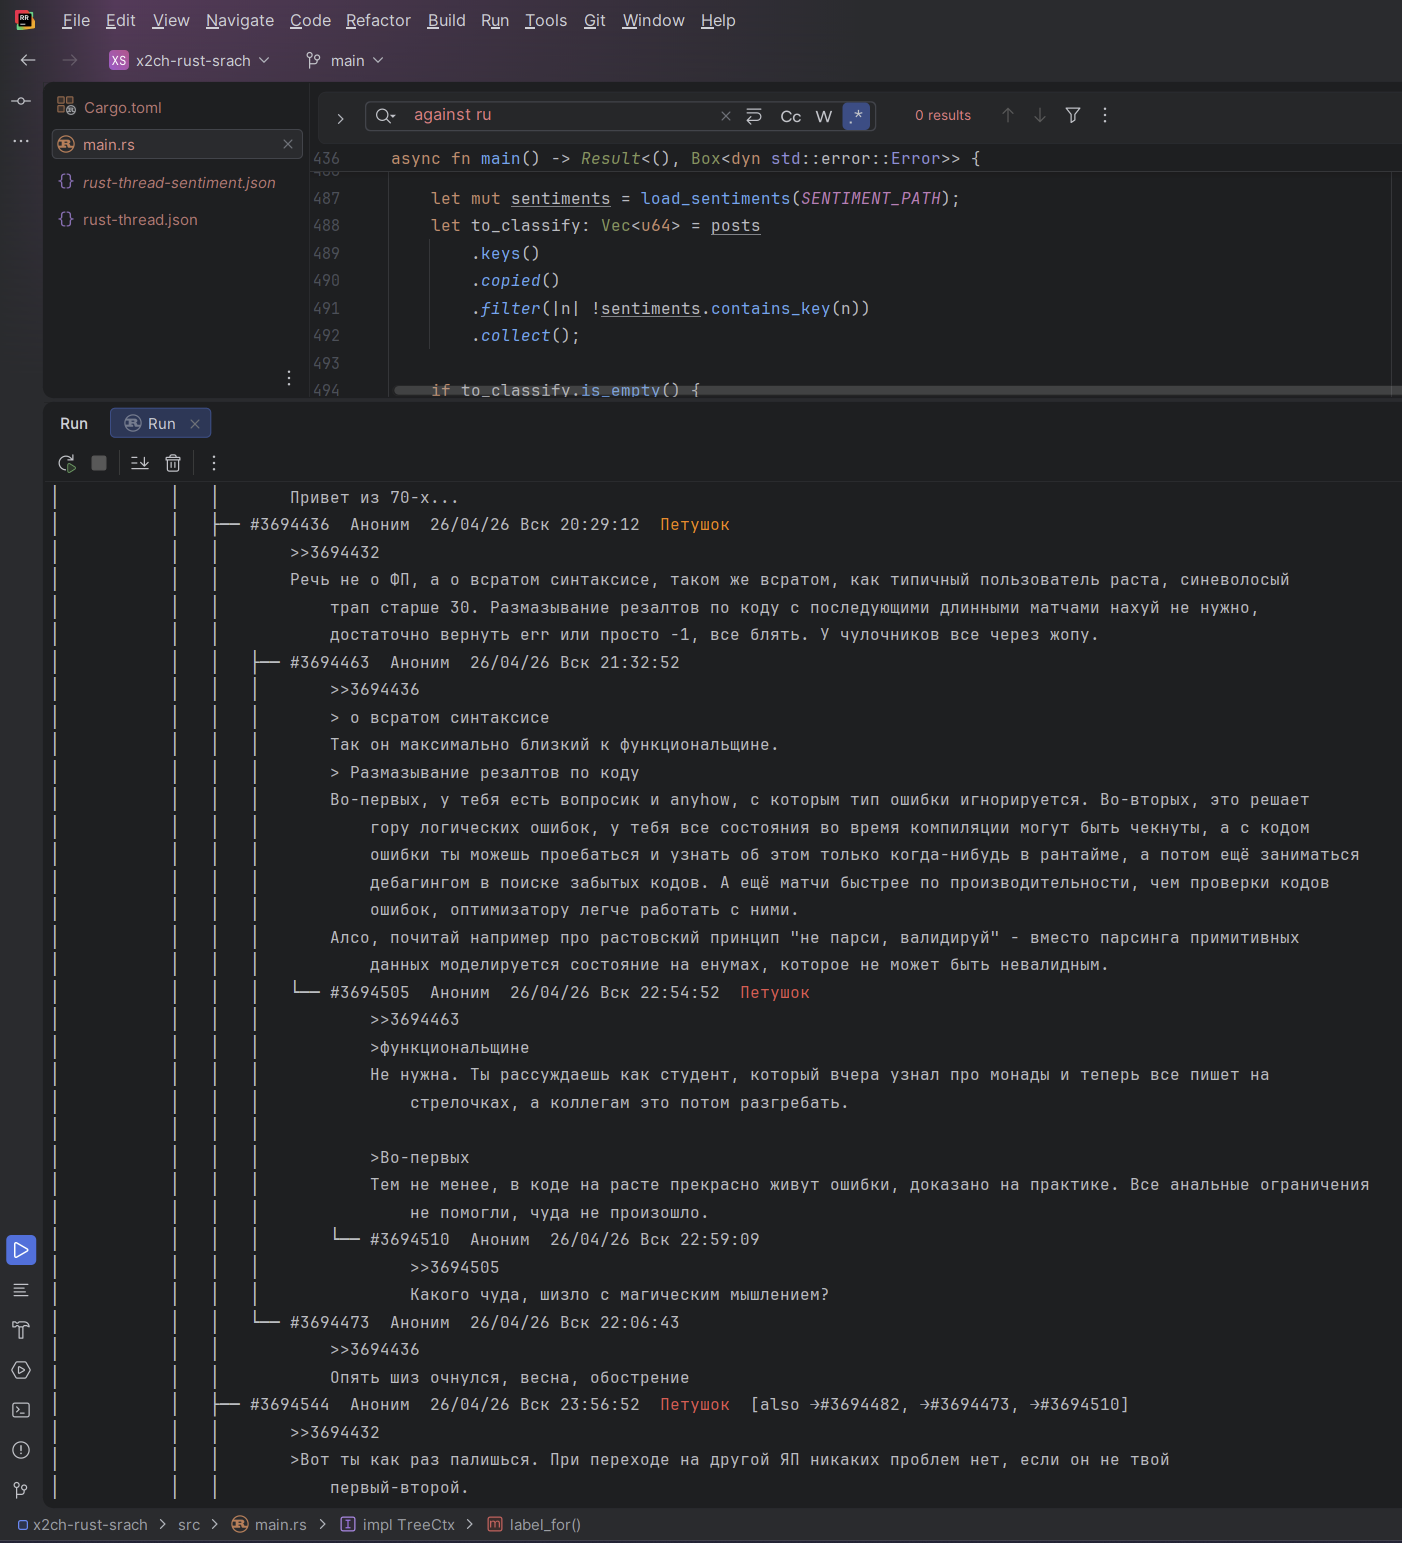
Task: Open the View menu
Action: tap(171, 20)
